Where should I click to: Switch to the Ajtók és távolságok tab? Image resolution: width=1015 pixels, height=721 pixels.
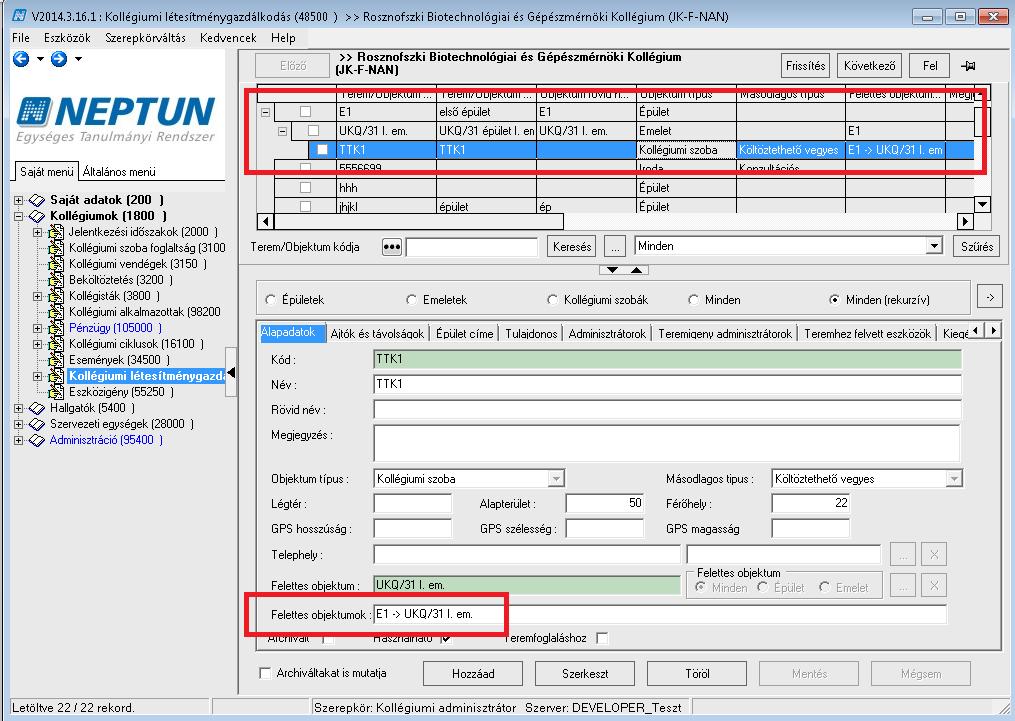377,333
